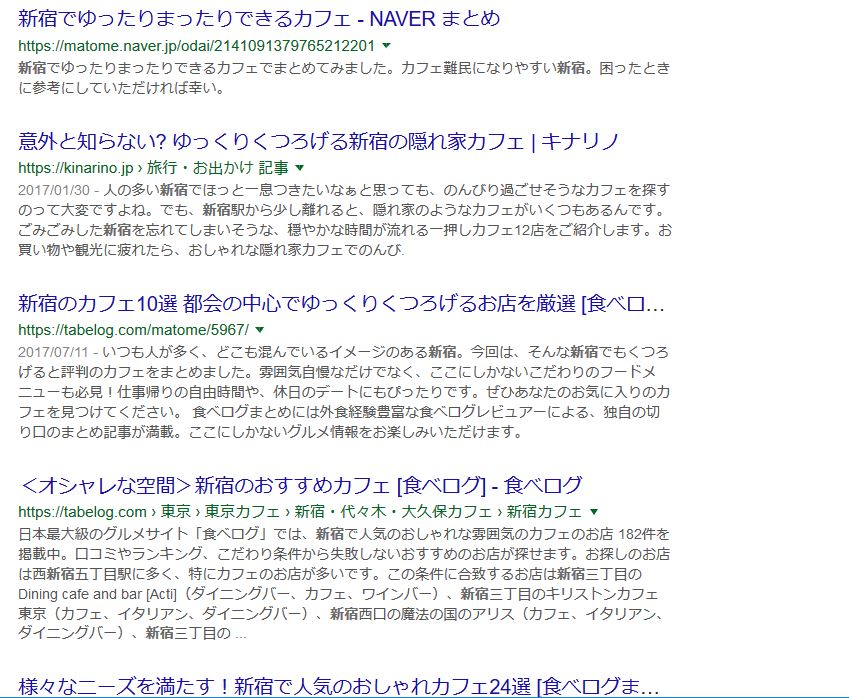Open the NAVER まとめ result title link
Viewport: 849px width, 698px height.
coord(259,19)
